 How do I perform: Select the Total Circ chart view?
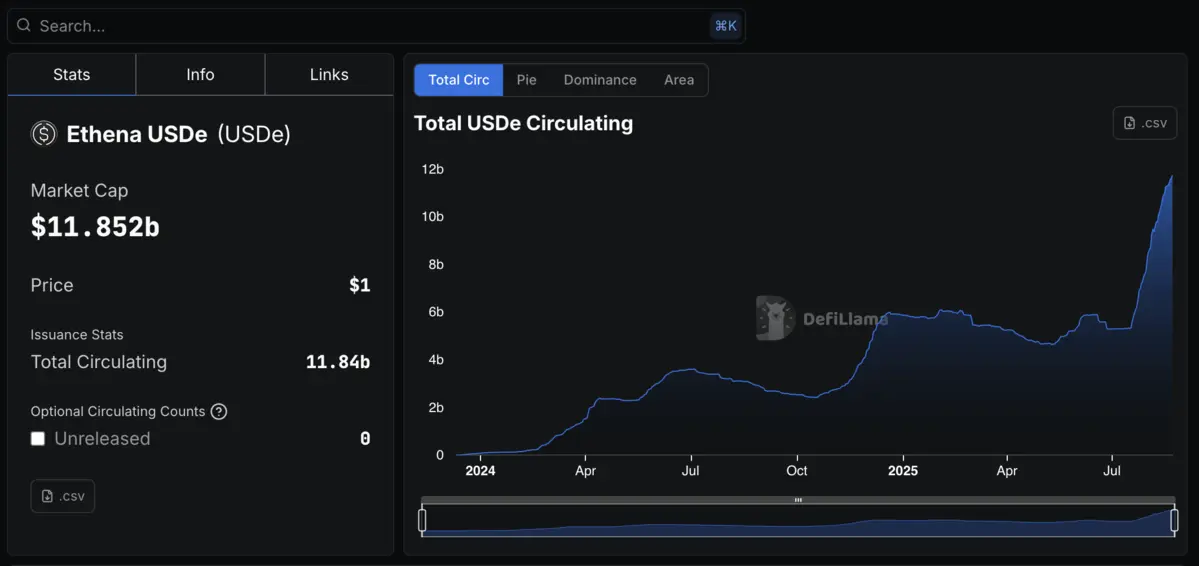coord(459,80)
